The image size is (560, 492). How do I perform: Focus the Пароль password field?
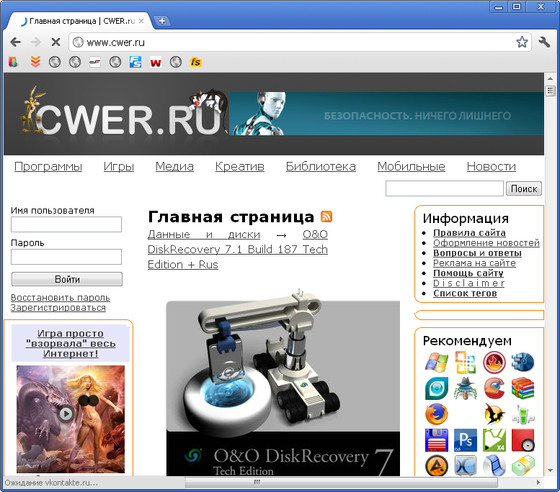coord(66,257)
